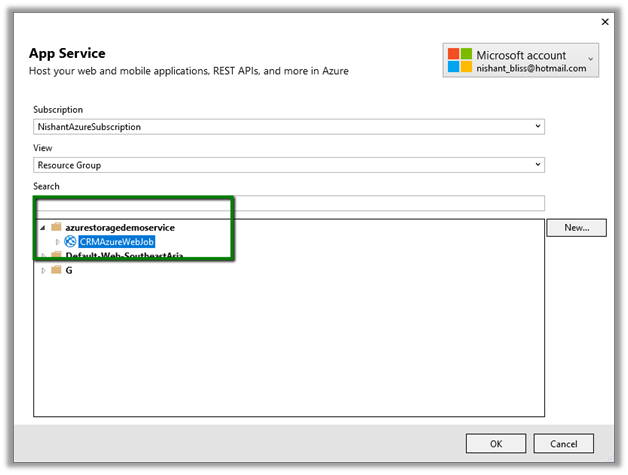Image resolution: width=628 pixels, height=475 pixels.
Task: Expand the CRMAzureWebJob node
Action: (57, 242)
